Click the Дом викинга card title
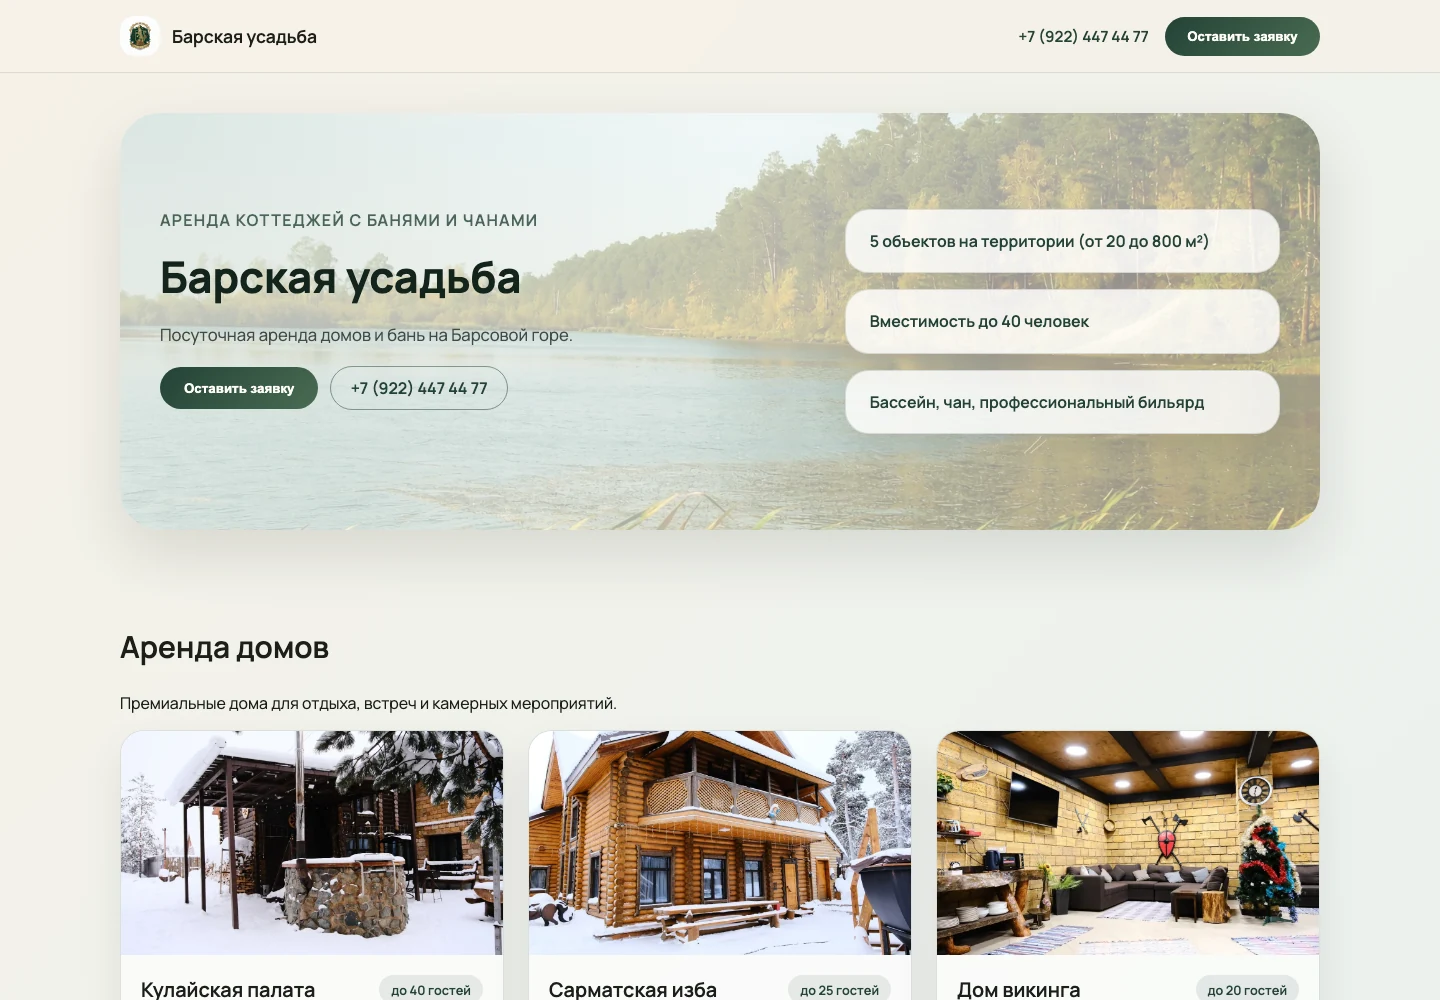The width and height of the screenshot is (1440, 1000). click(1019, 989)
